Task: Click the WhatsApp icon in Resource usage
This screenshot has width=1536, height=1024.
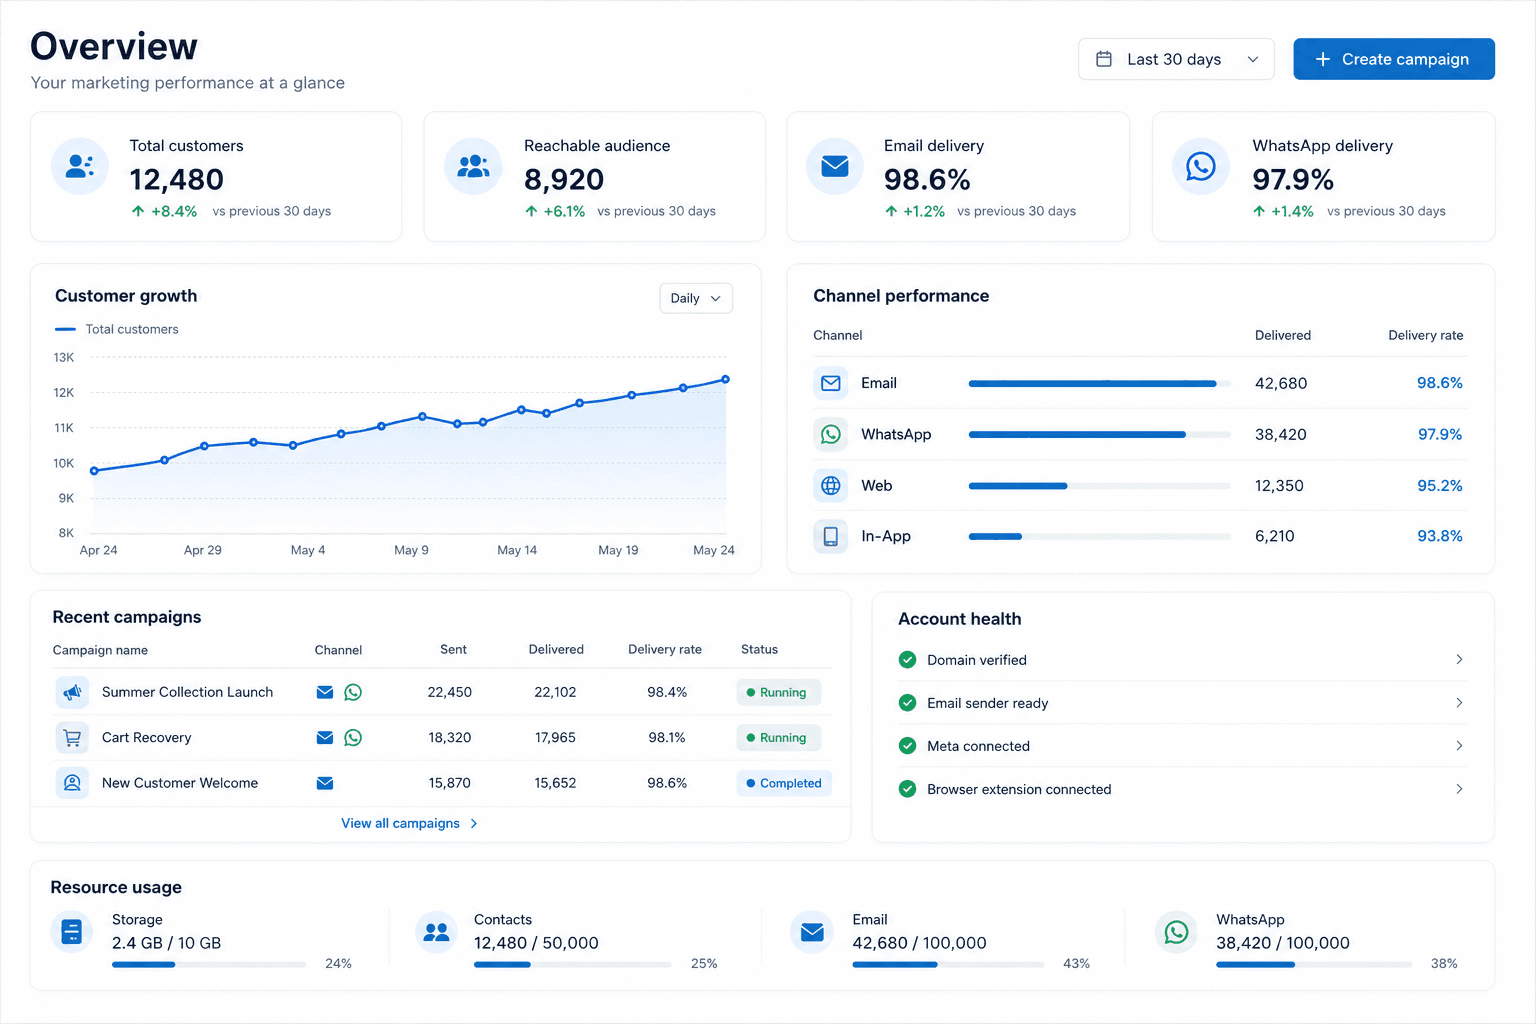Action: click(1177, 932)
